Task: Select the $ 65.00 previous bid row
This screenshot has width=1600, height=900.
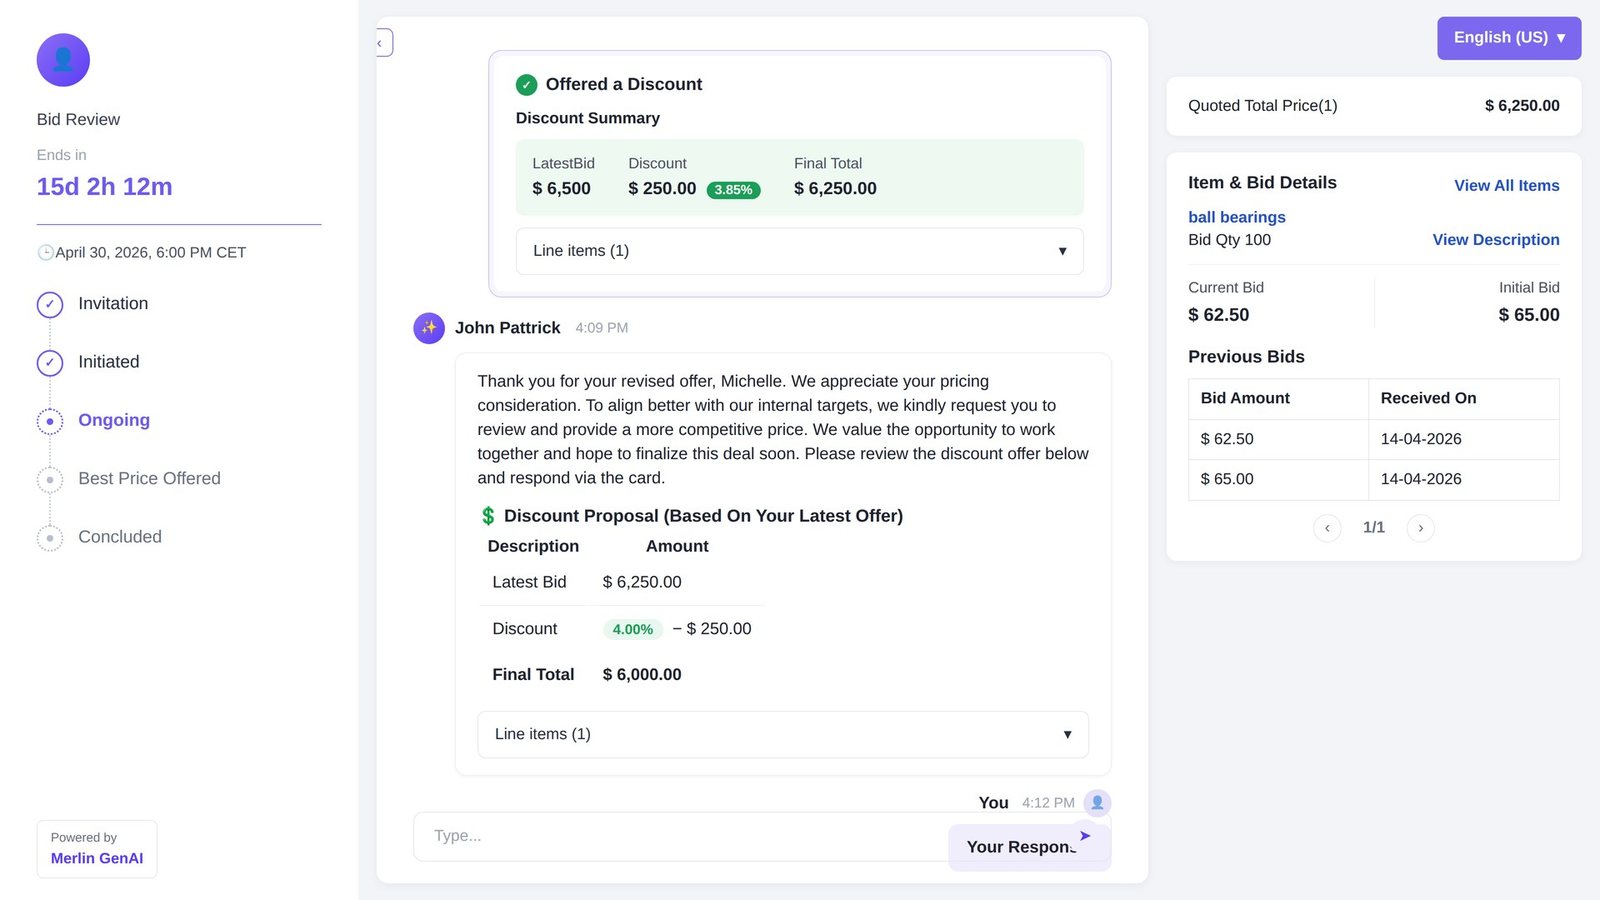Action: (x=1373, y=480)
